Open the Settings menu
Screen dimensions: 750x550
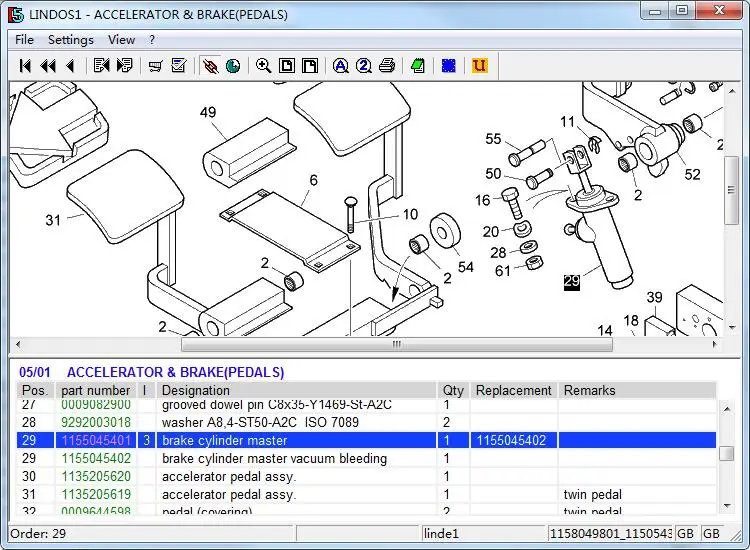click(70, 40)
